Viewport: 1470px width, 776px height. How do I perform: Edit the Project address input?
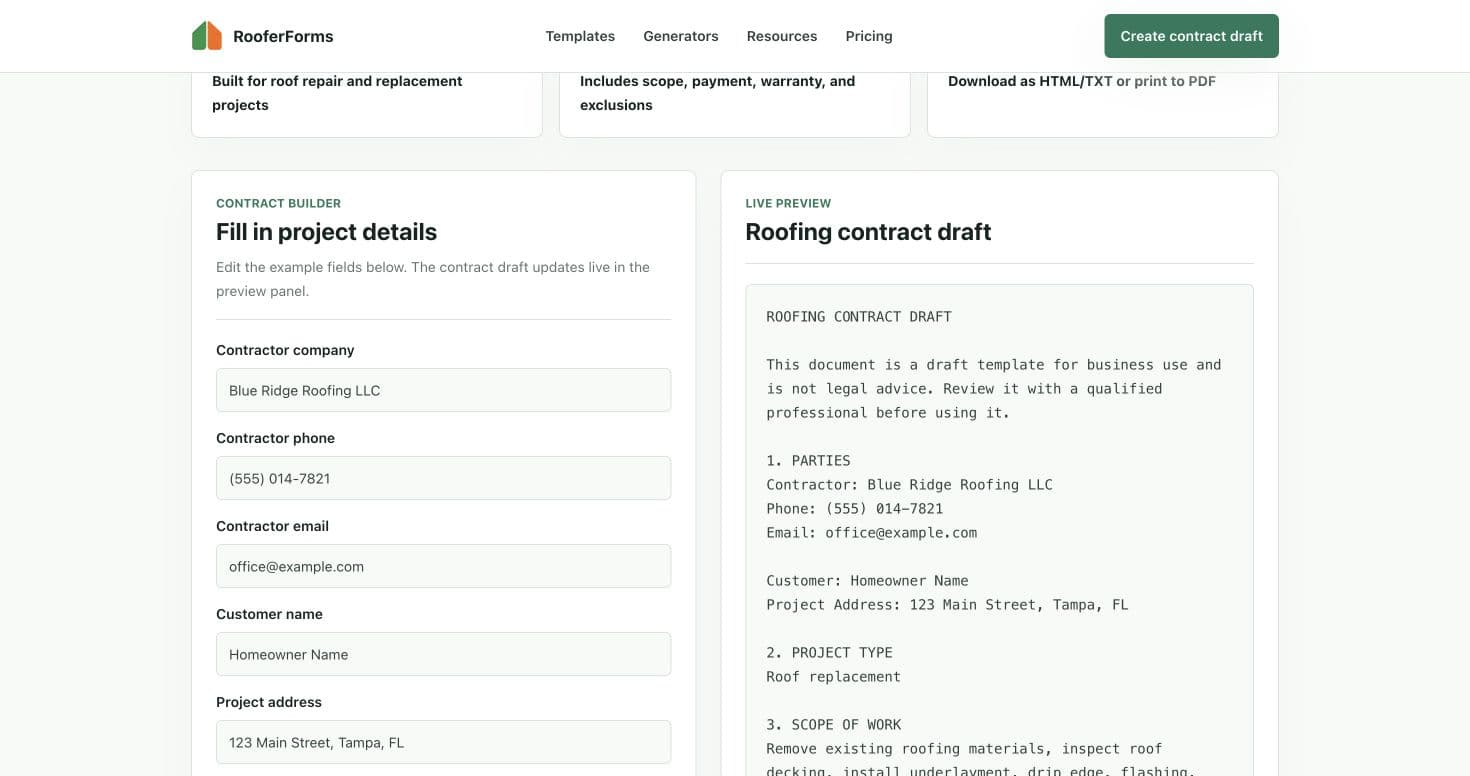click(x=443, y=742)
